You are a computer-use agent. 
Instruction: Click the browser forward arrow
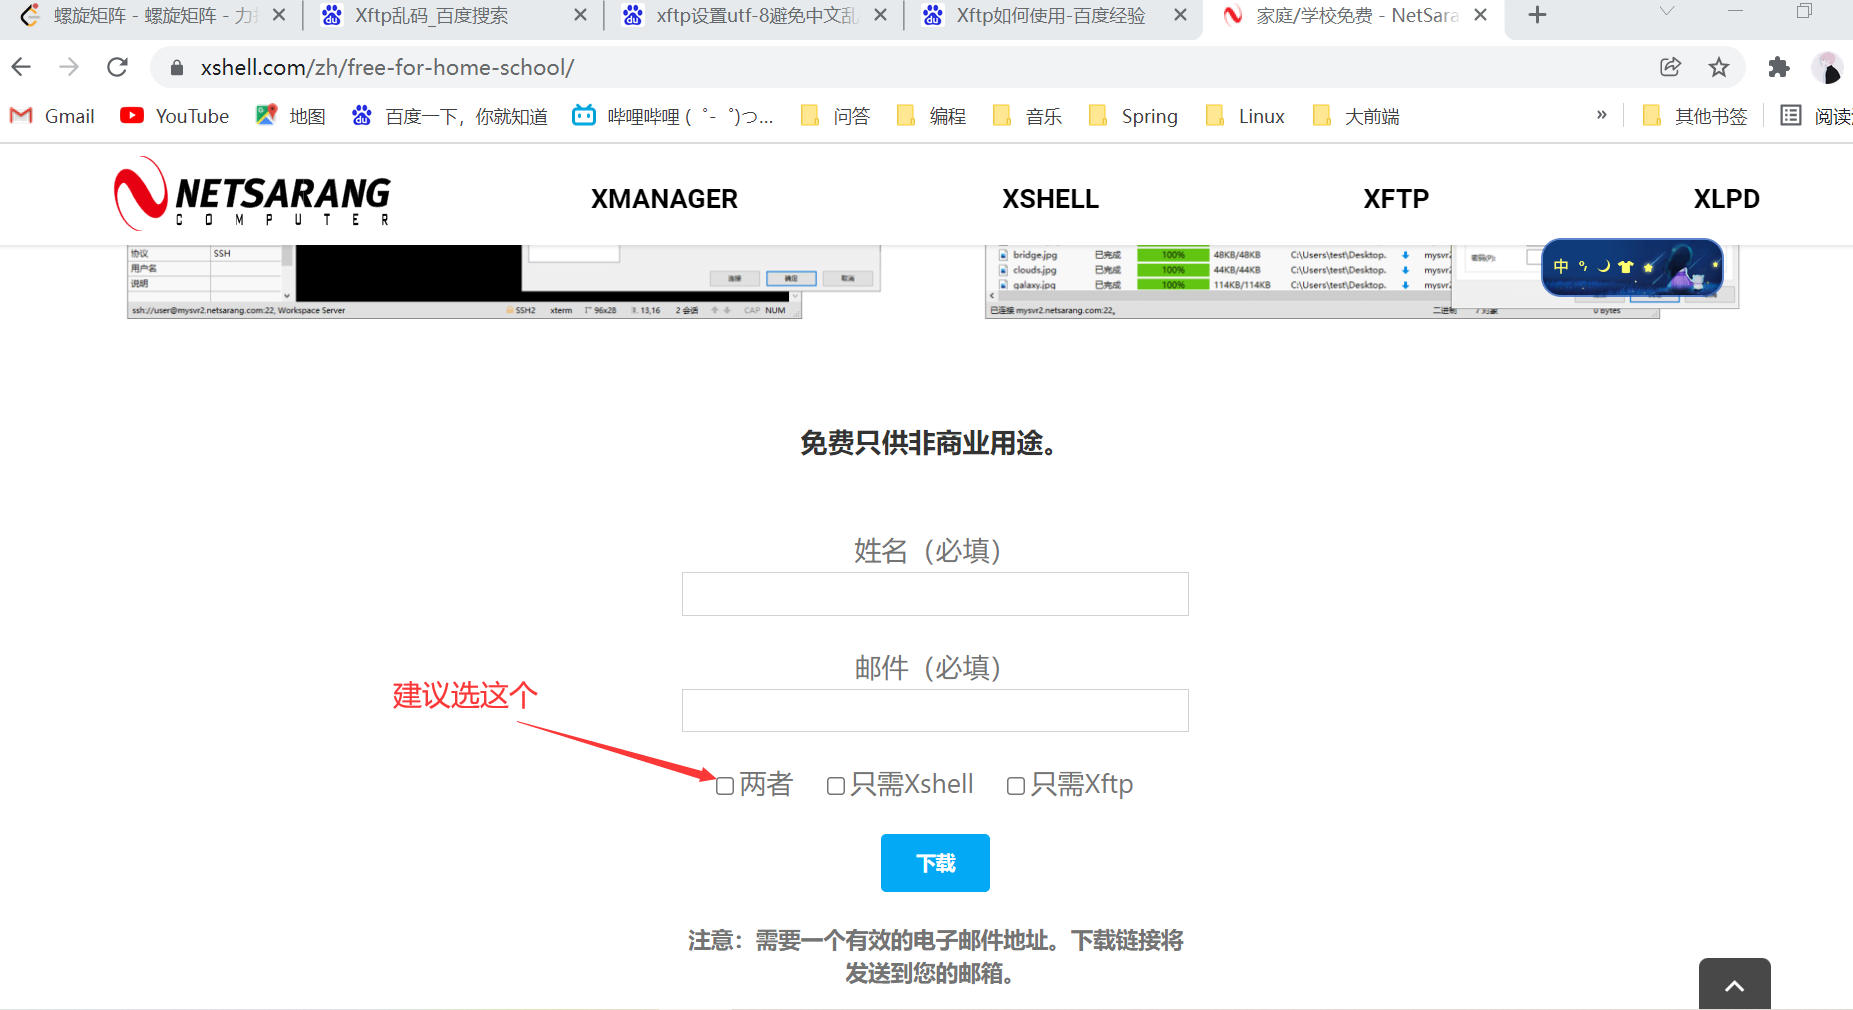pos(69,67)
